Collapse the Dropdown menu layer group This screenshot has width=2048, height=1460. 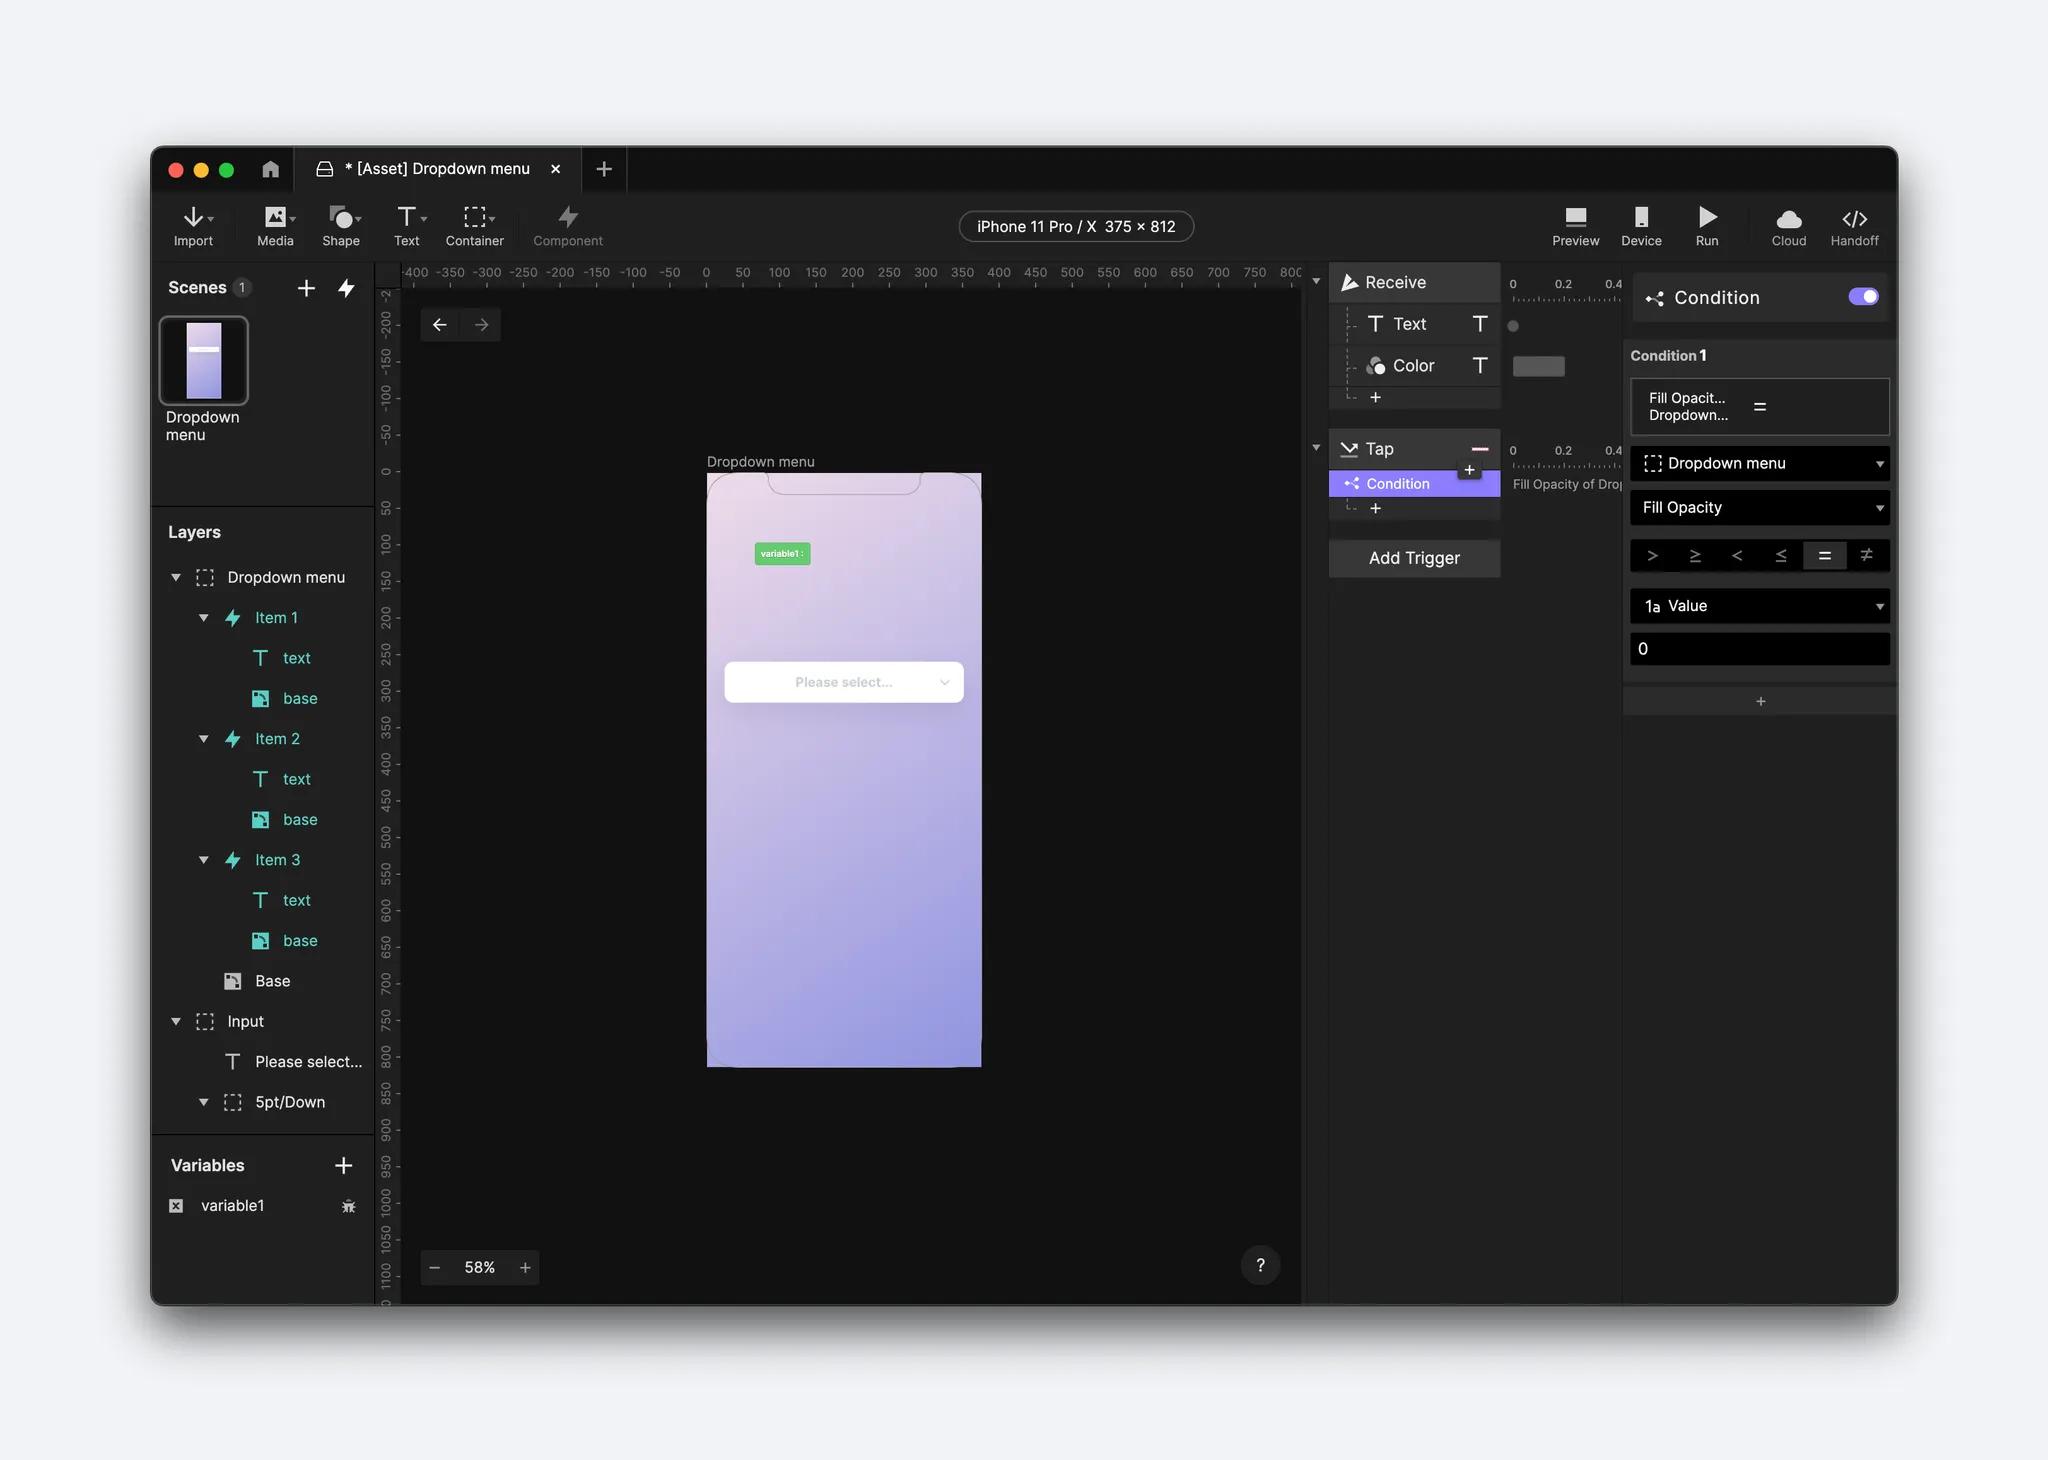click(176, 577)
